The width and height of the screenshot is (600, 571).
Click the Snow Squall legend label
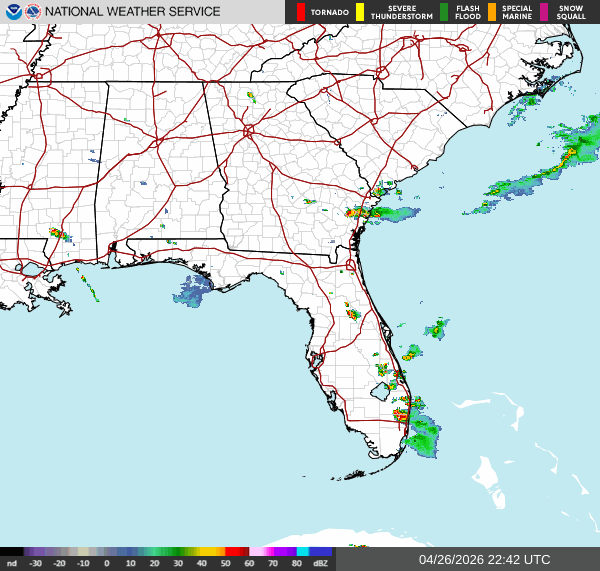coord(571,12)
